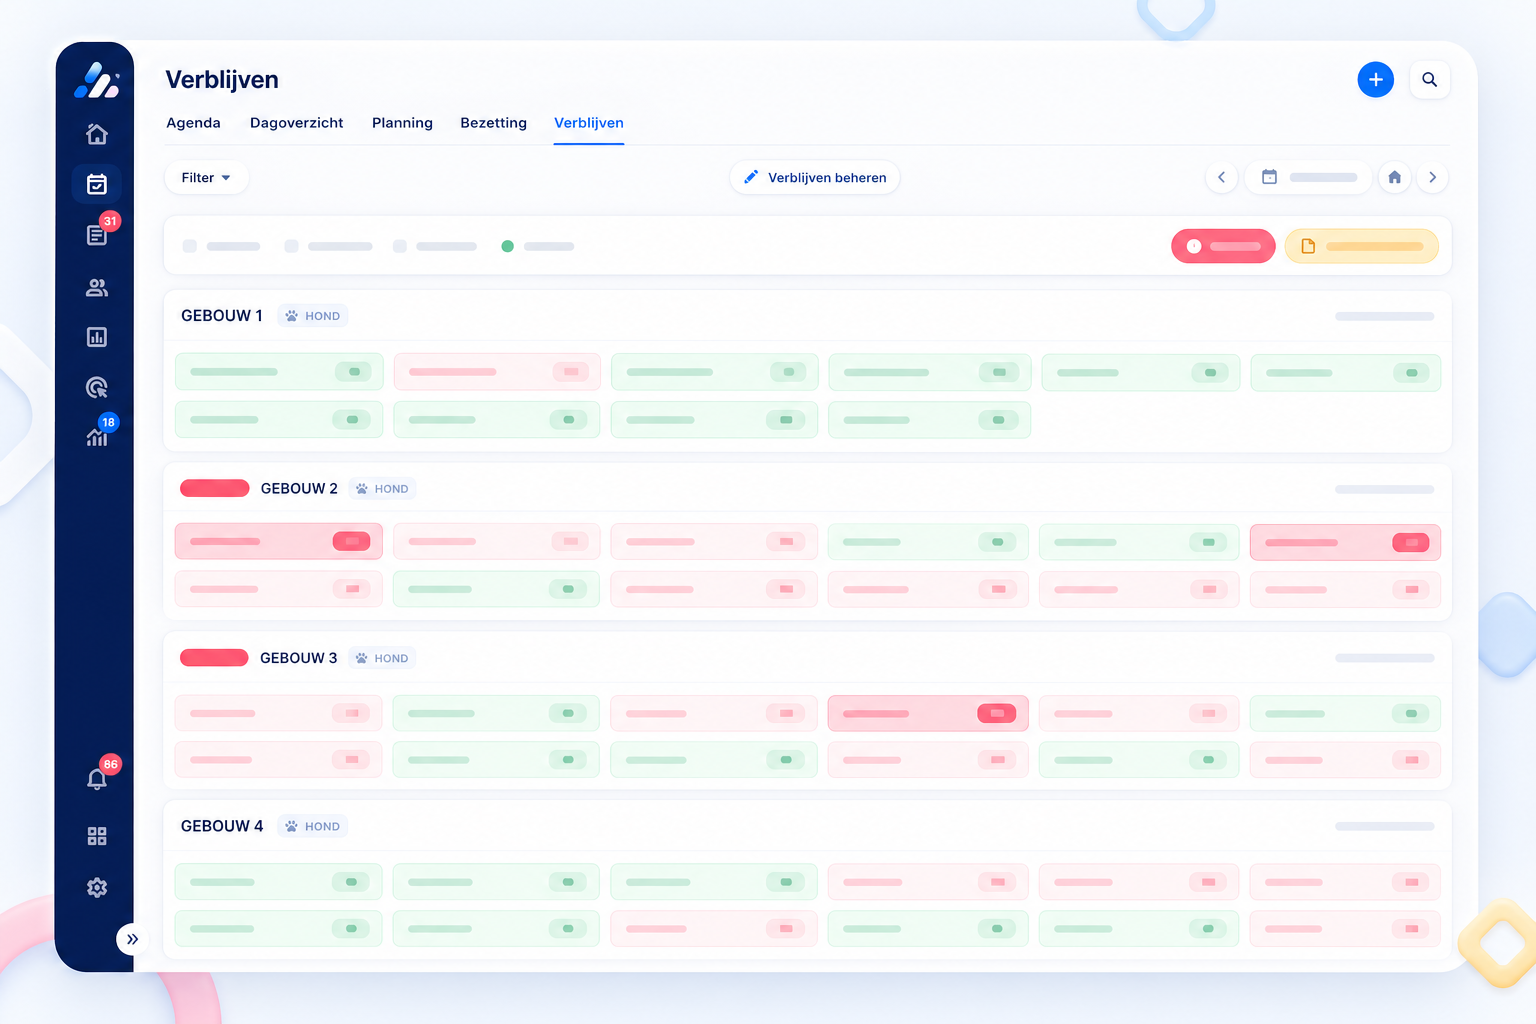This screenshot has height=1024, width=1536.
Task: Toggle third checkbox in the legend bar
Action: 399,246
